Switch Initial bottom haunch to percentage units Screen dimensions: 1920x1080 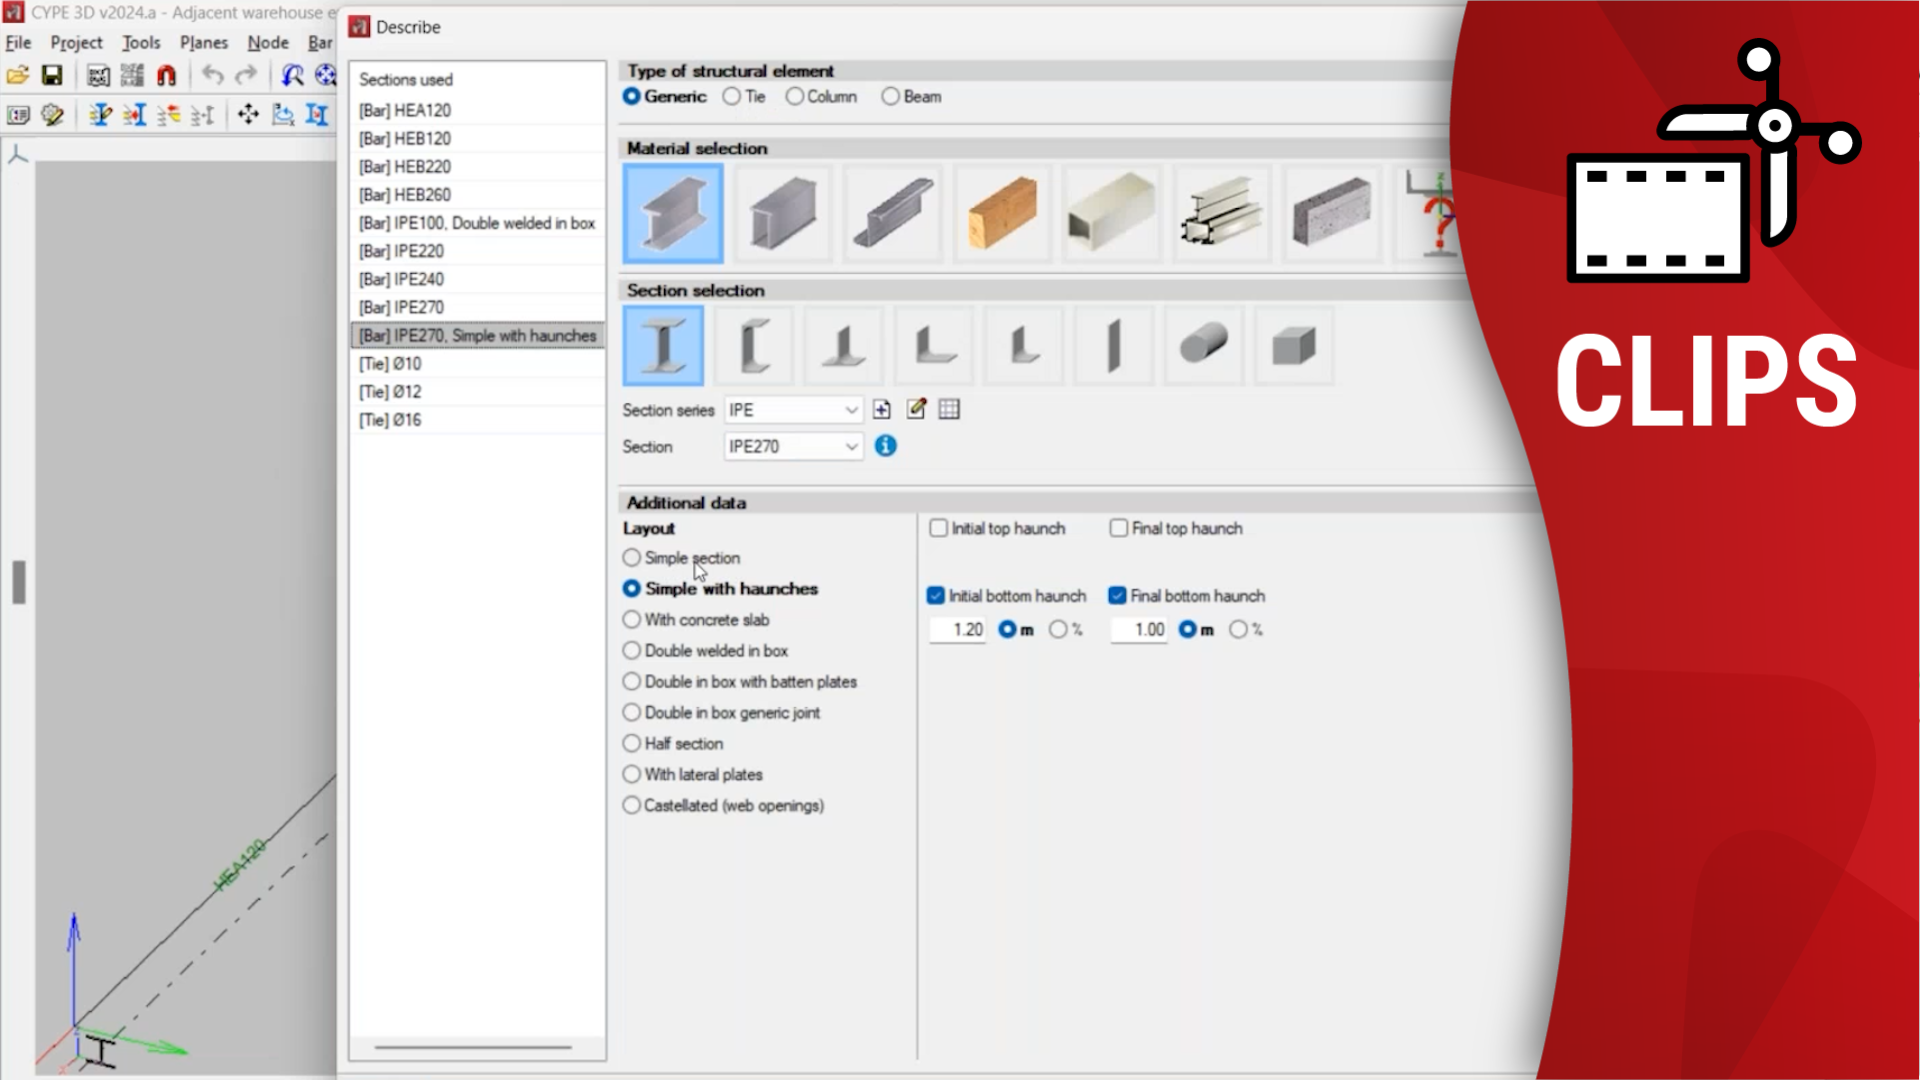[1058, 630]
